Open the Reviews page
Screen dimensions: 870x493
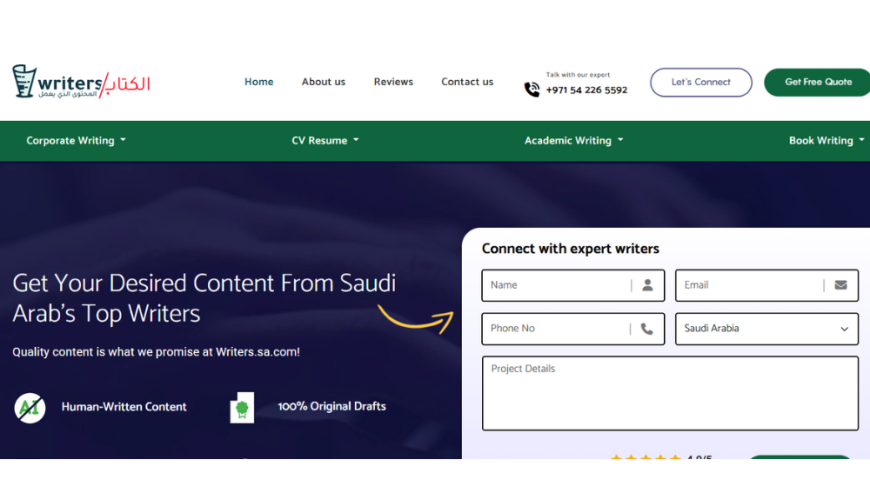pos(393,82)
